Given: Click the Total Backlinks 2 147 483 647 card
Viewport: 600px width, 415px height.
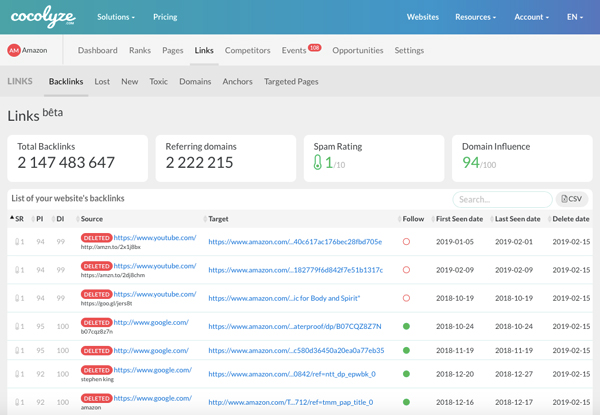Looking at the screenshot, I should coord(77,158).
